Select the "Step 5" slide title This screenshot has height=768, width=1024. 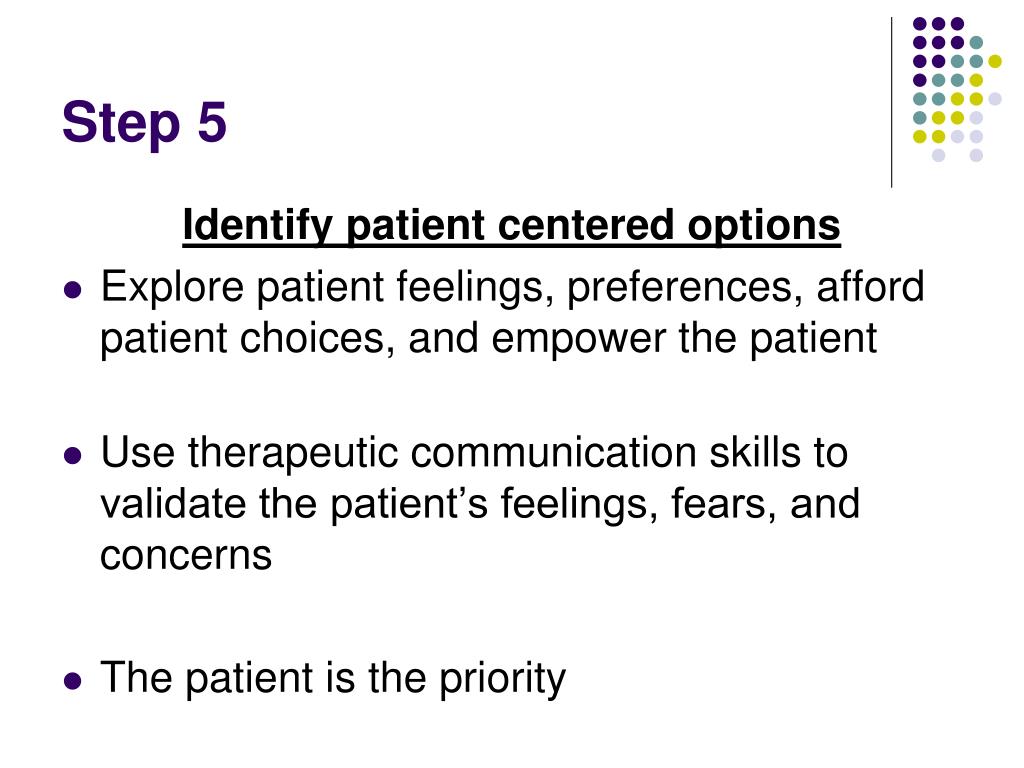(x=144, y=123)
